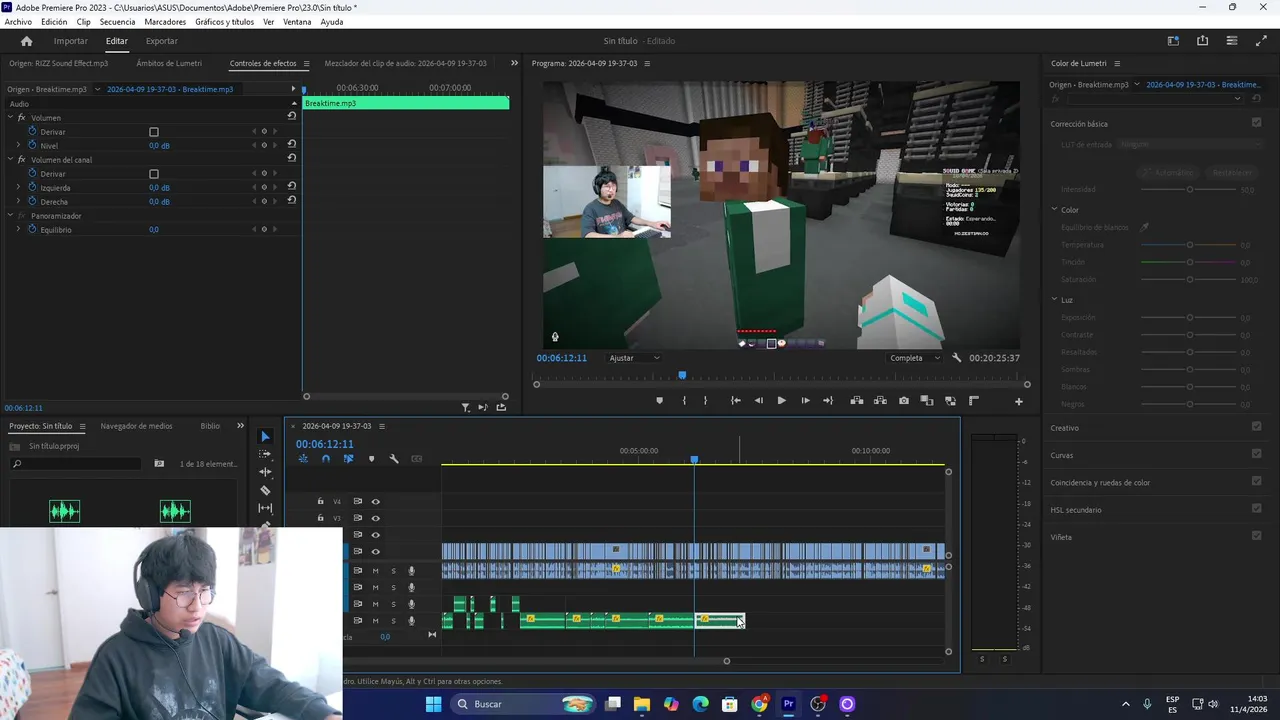Open the Archivo menu

point(18,22)
